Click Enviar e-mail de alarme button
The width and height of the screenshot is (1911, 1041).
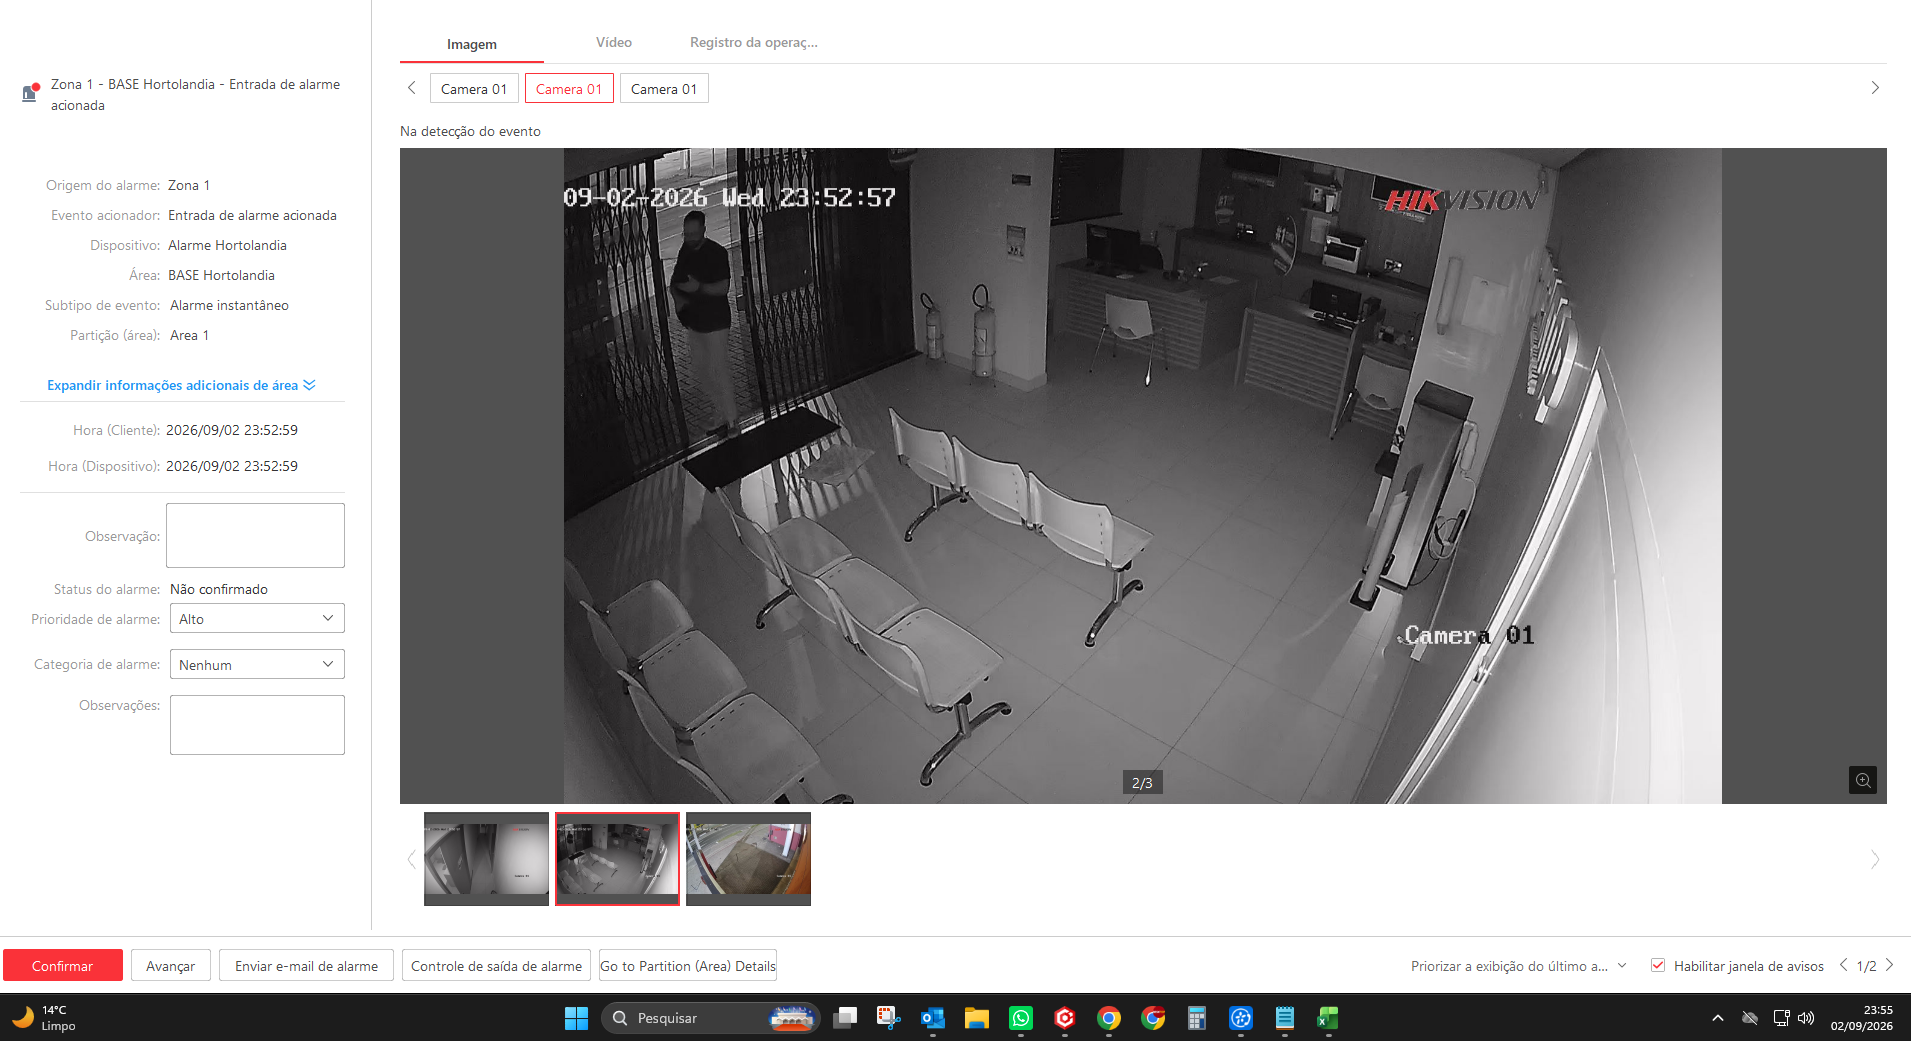pyautogui.click(x=306, y=965)
